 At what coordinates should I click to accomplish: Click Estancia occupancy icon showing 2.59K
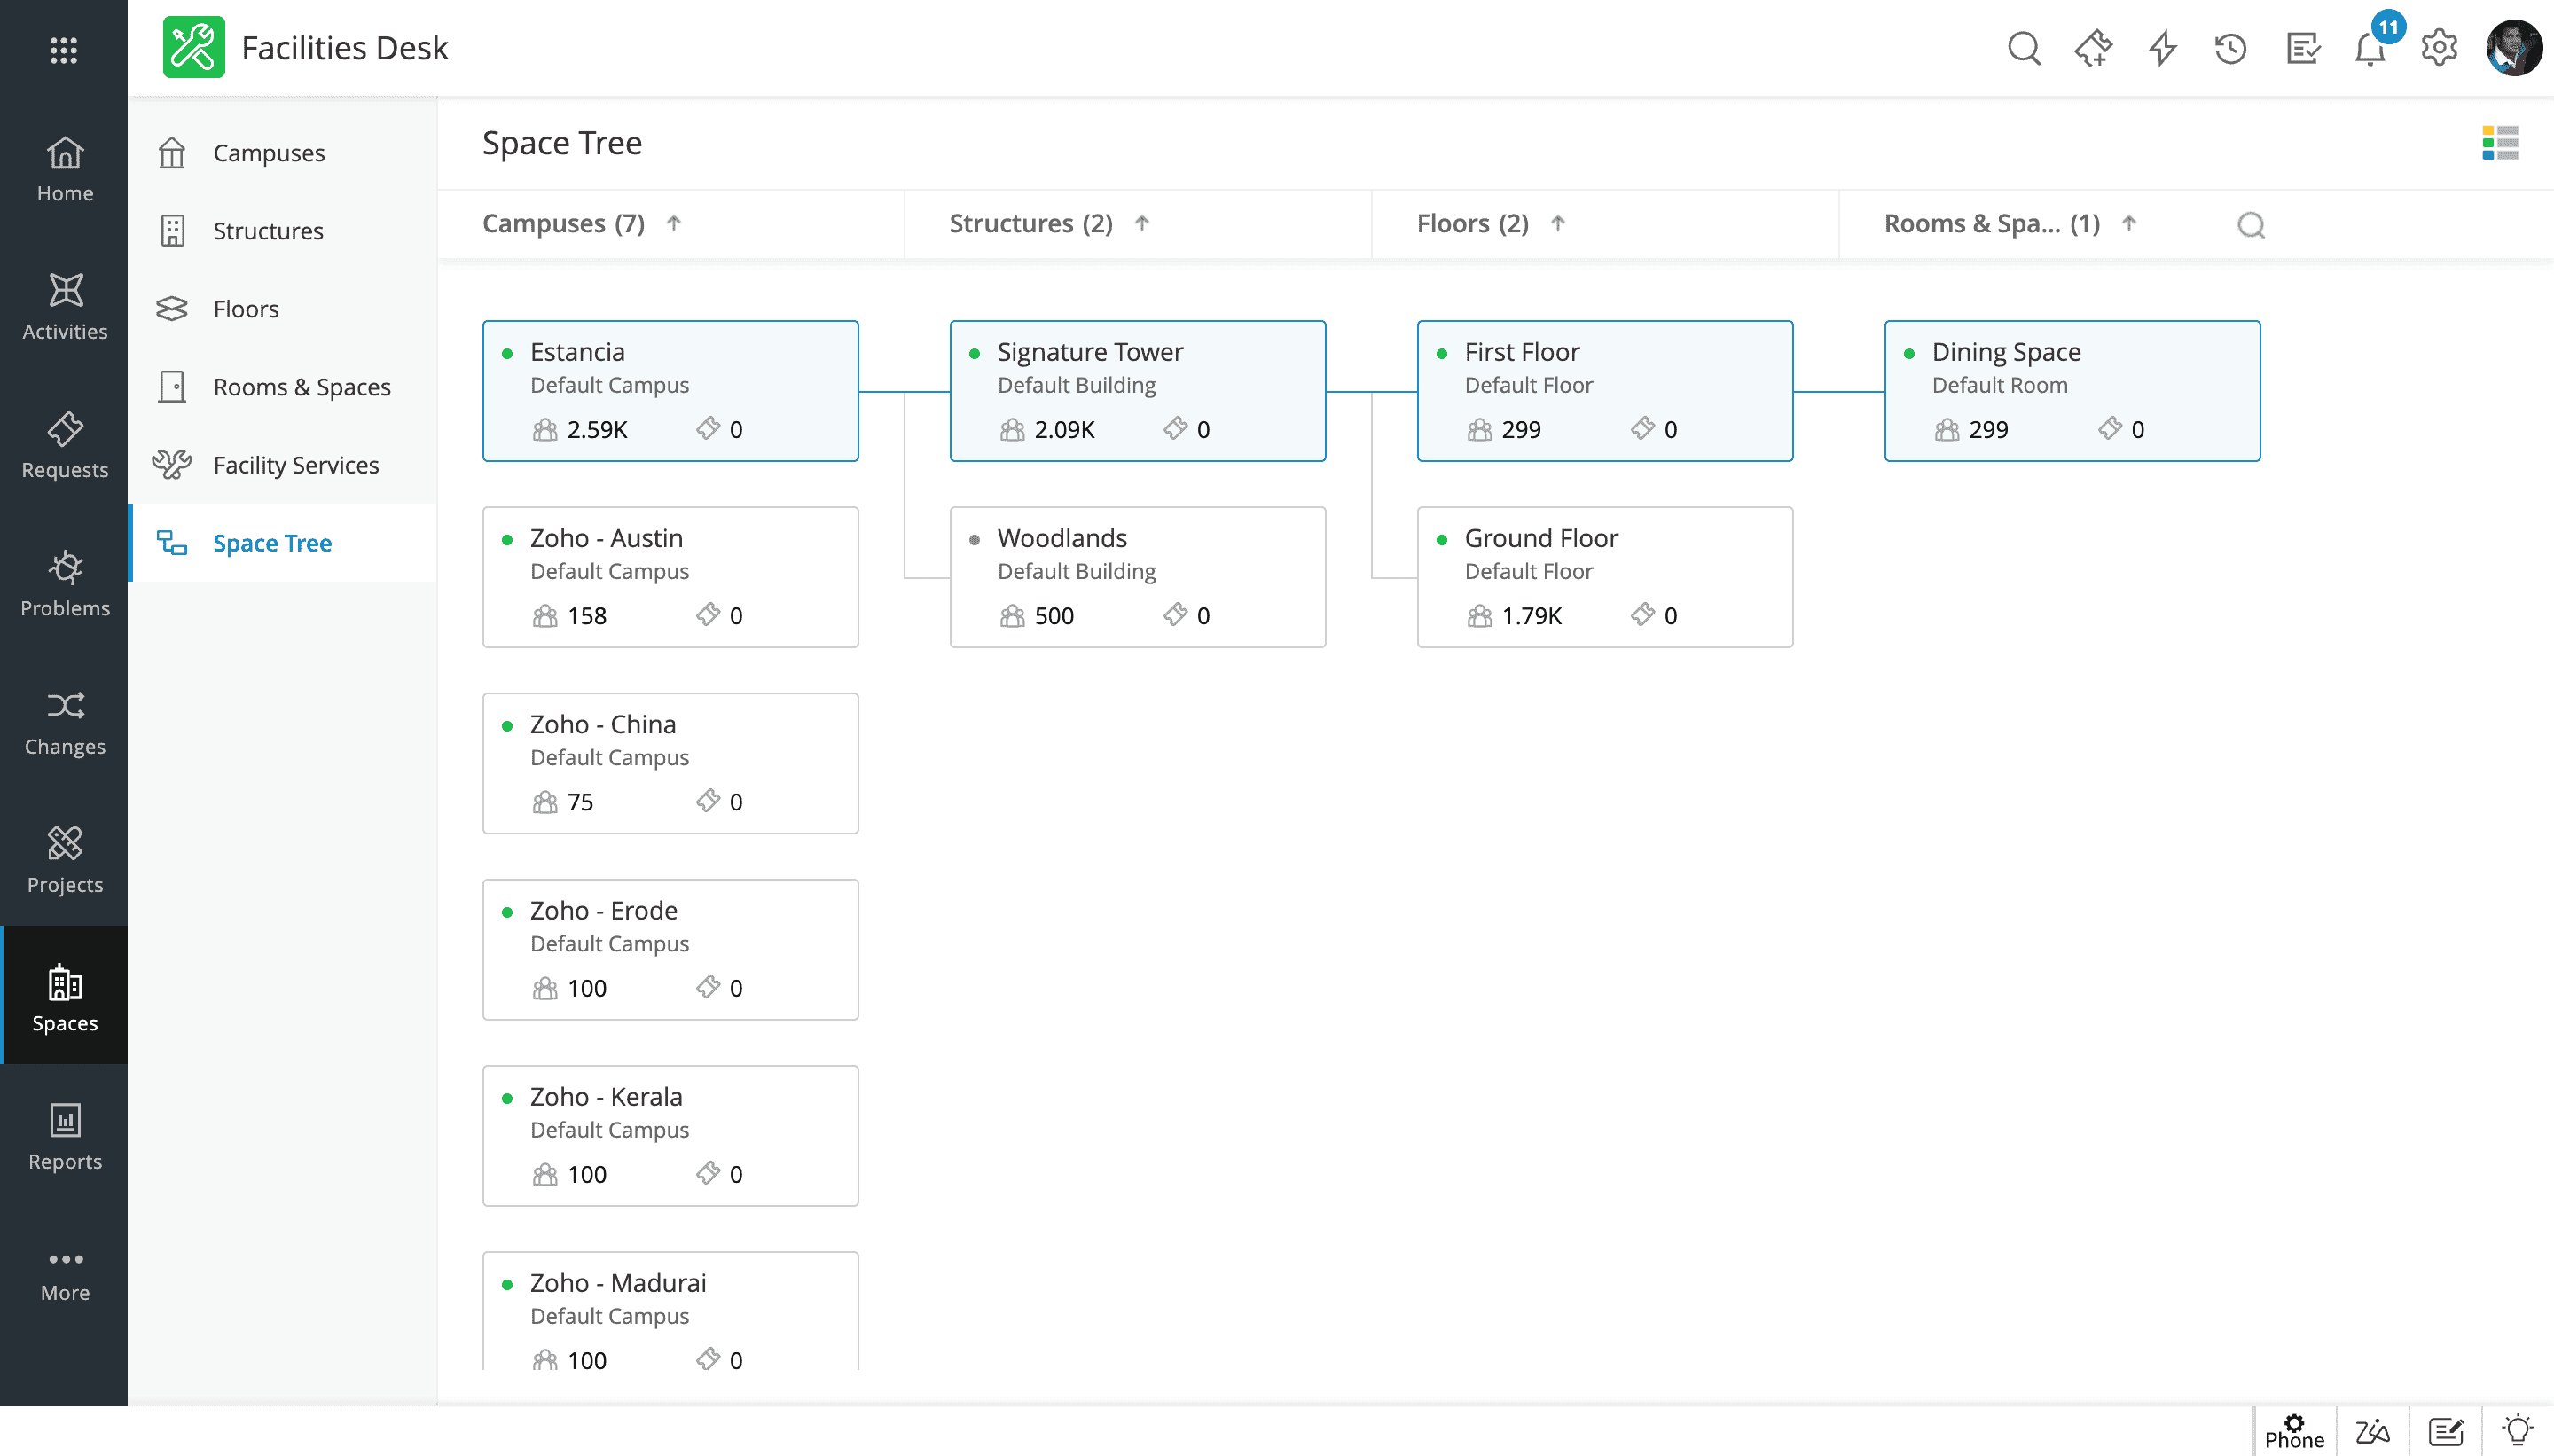[545, 430]
